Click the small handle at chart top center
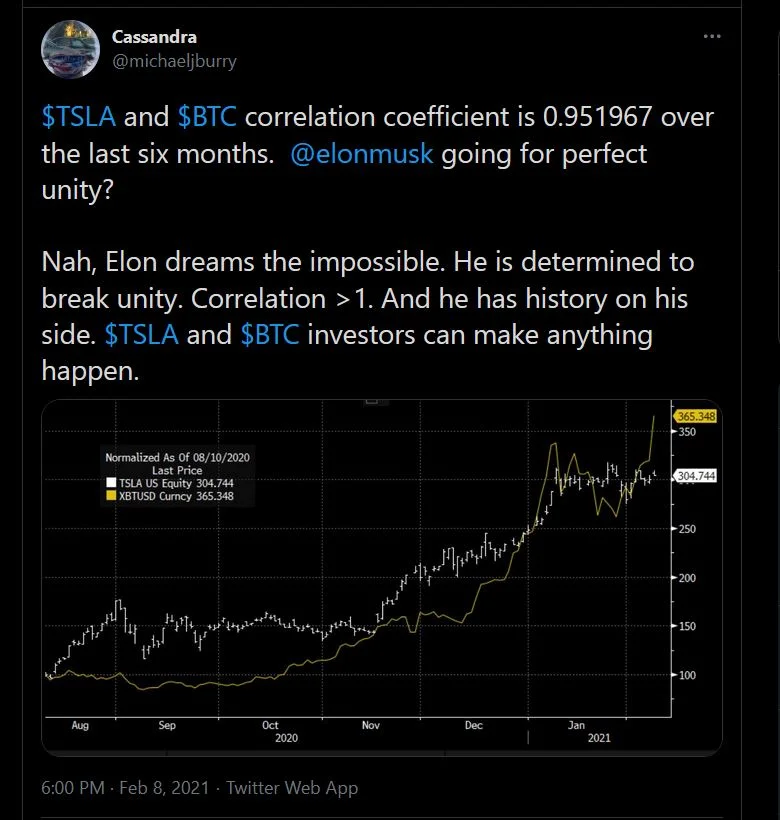Viewport: 780px width, 820px height. pyautogui.click(x=372, y=401)
